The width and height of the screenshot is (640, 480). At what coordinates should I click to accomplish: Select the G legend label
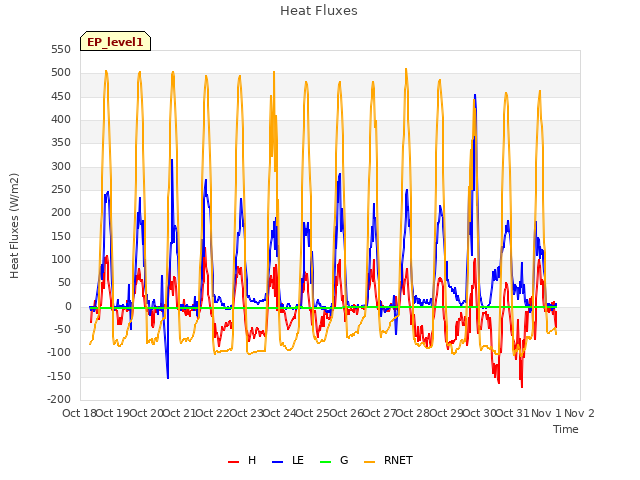(344, 460)
